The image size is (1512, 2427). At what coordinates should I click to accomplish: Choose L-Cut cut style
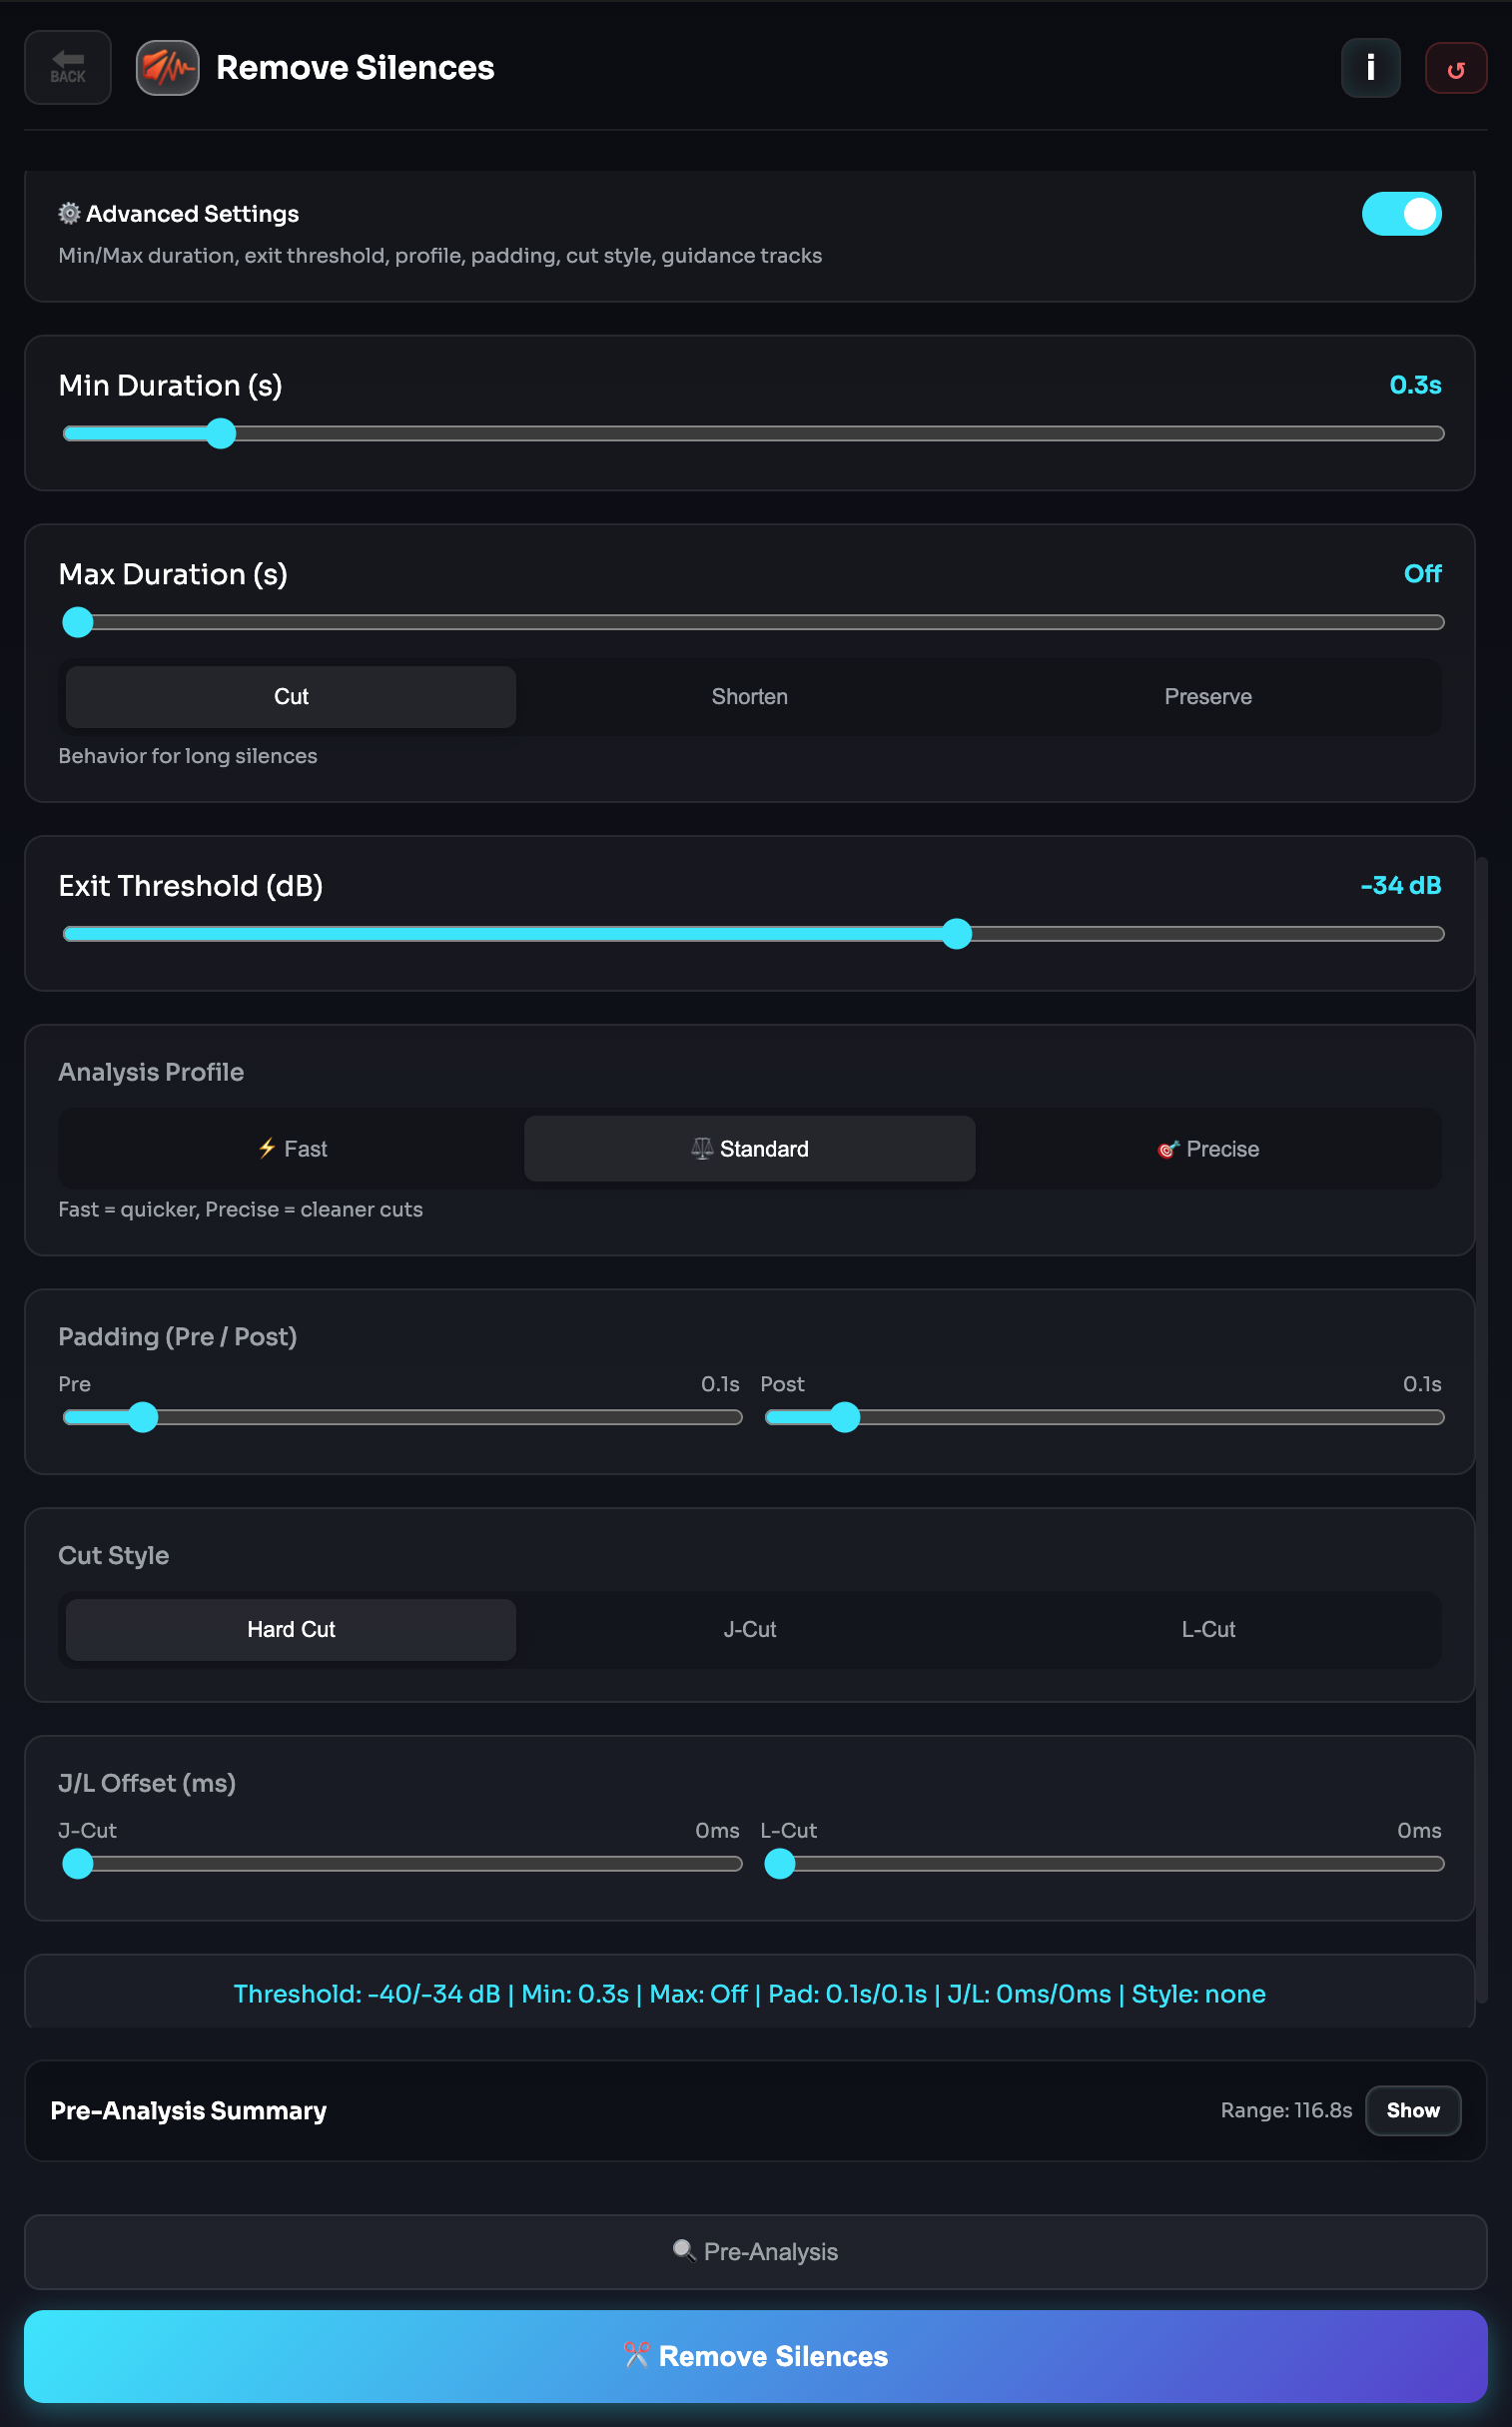click(x=1208, y=1629)
